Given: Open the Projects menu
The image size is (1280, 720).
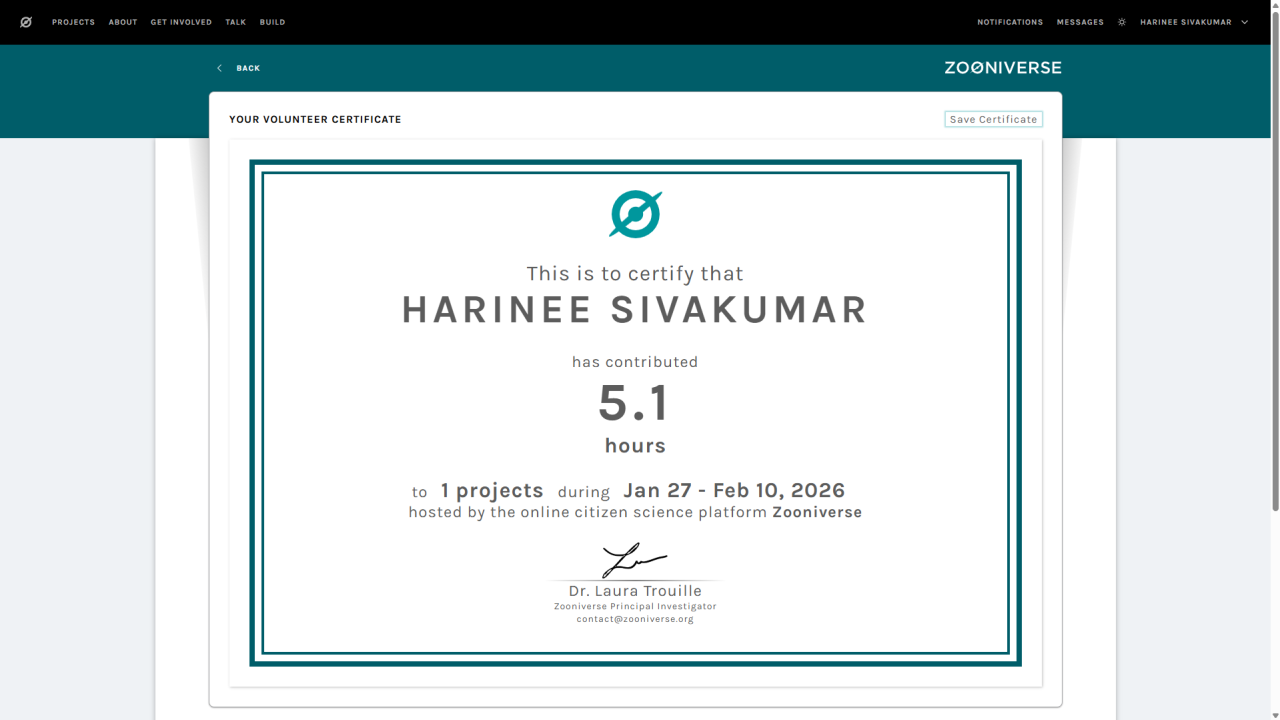Looking at the screenshot, I should point(74,22).
